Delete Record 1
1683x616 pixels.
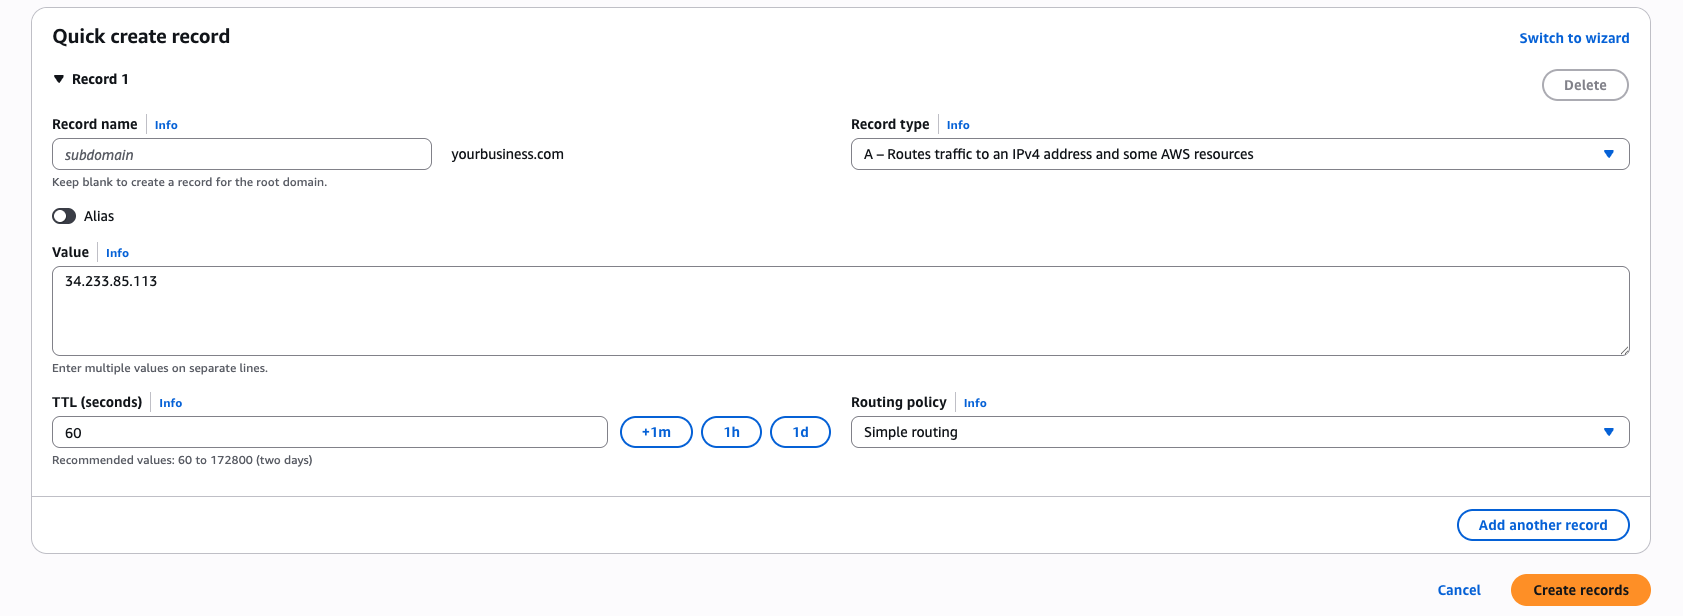1585,85
